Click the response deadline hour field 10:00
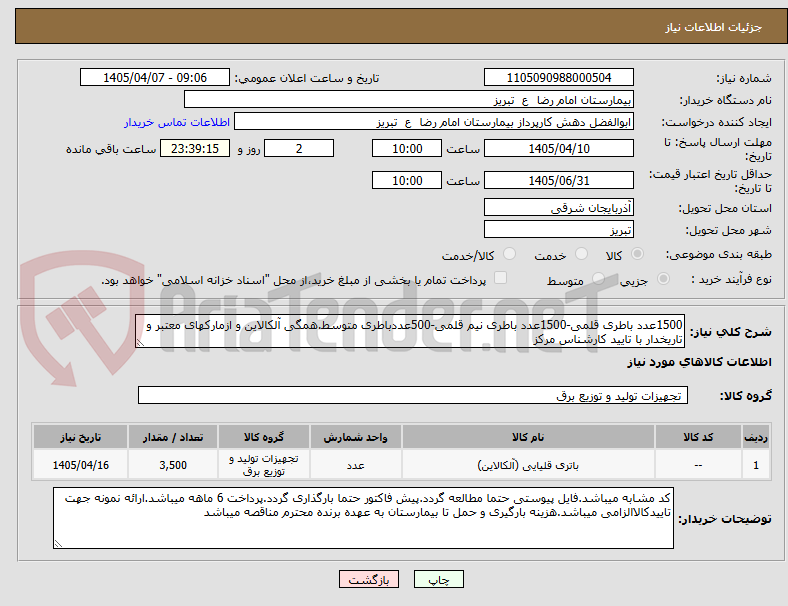788x606 pixels. click(407, 148)
